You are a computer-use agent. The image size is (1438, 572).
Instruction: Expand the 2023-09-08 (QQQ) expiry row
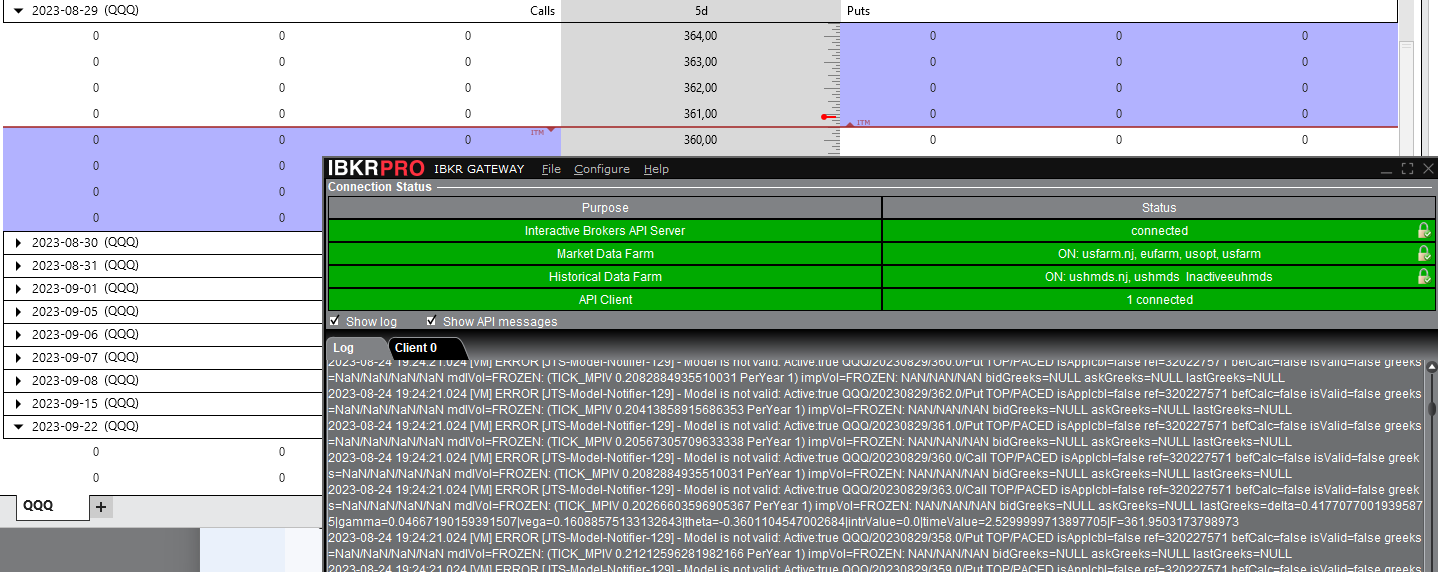click(18, 381)
